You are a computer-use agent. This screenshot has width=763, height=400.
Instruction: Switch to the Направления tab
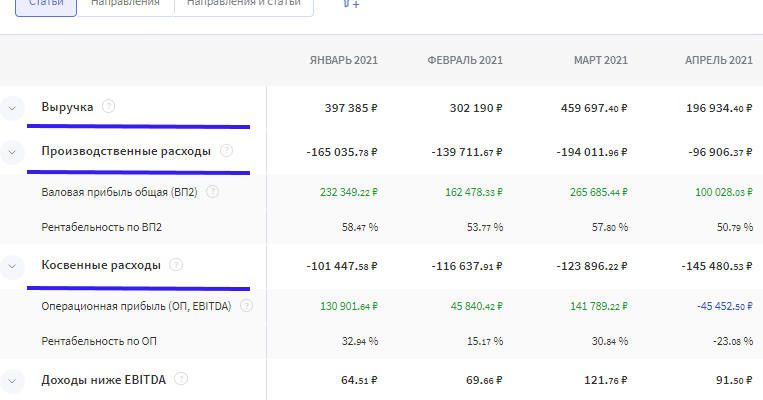tap(124, 5)
